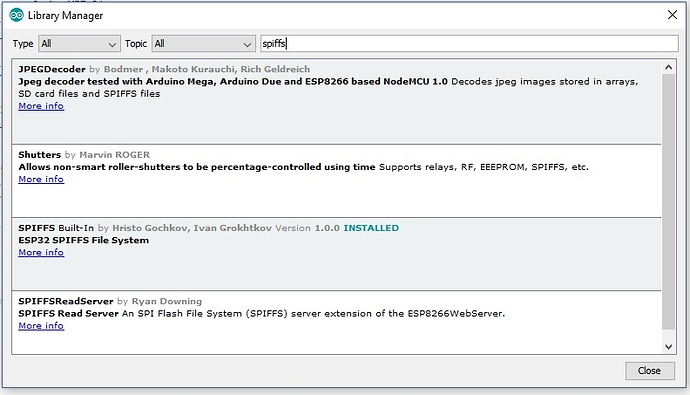Click author text 'Marvin ROGER'
Image resolution: width=690 pixels, height=395 pixels.
[x=114, y=155]
